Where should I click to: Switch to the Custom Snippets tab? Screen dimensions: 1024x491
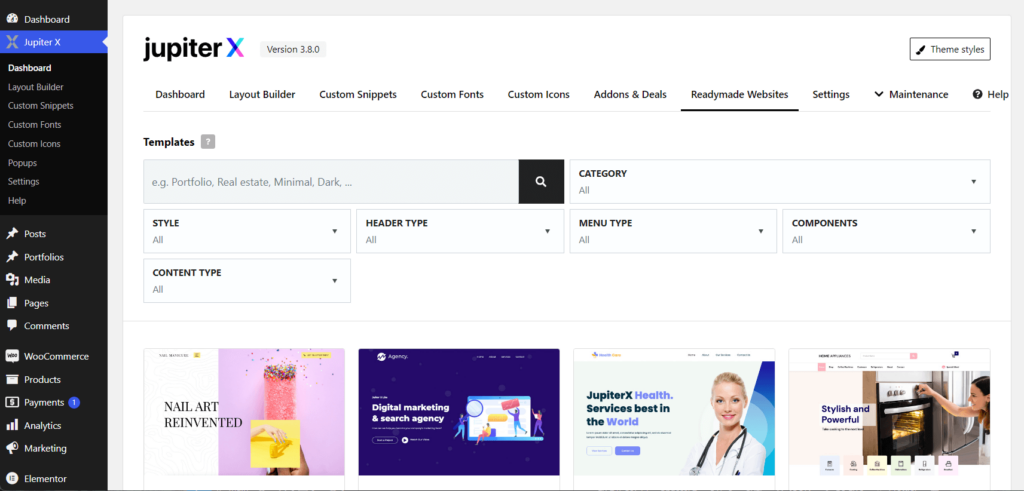pyautogui.click(x=358, y=95)
